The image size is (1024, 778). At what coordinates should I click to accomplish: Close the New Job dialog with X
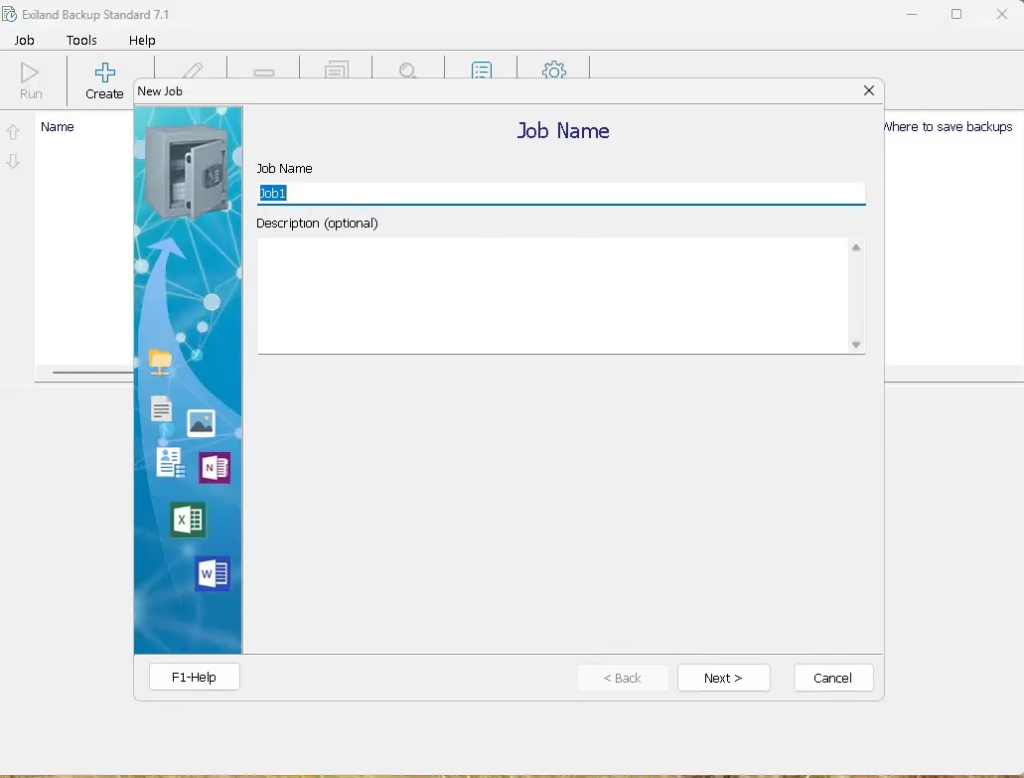tap(868, 91)
